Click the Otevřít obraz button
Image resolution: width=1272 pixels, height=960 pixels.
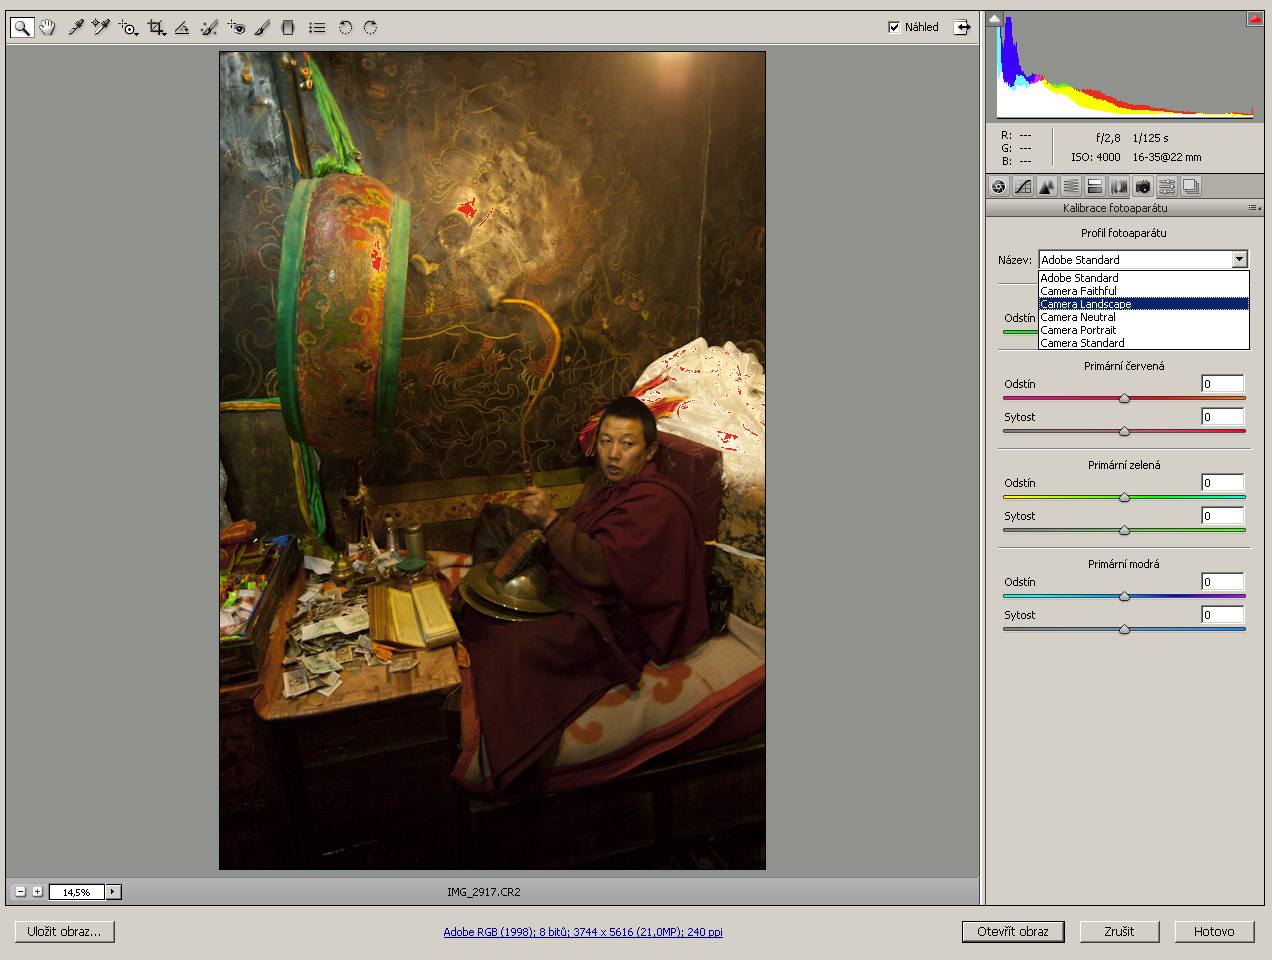(1012, 931)
